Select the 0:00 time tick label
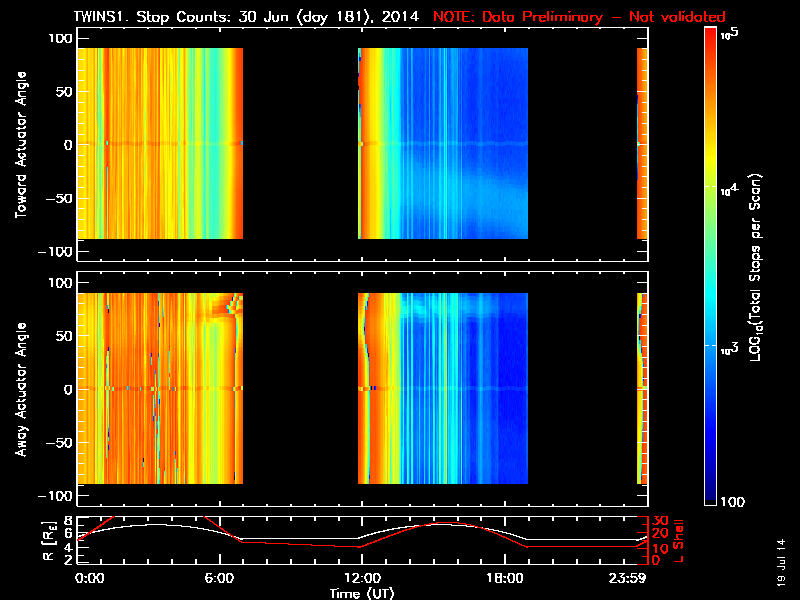The width and height of the screenshot is (800, 600). coord(89,579)
